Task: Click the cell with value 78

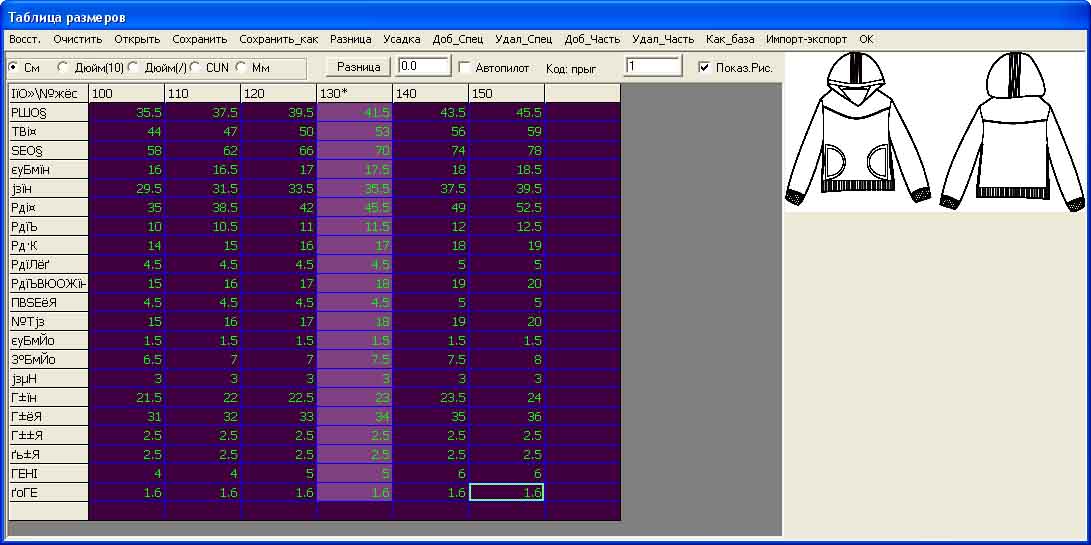Action: [x=506, y=150]
